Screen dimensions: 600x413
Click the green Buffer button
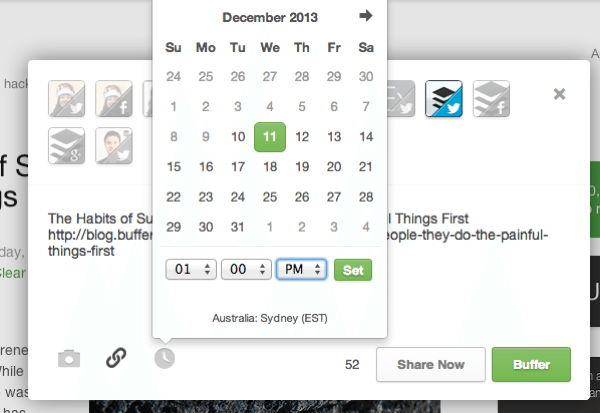click(x=531, y=365)
